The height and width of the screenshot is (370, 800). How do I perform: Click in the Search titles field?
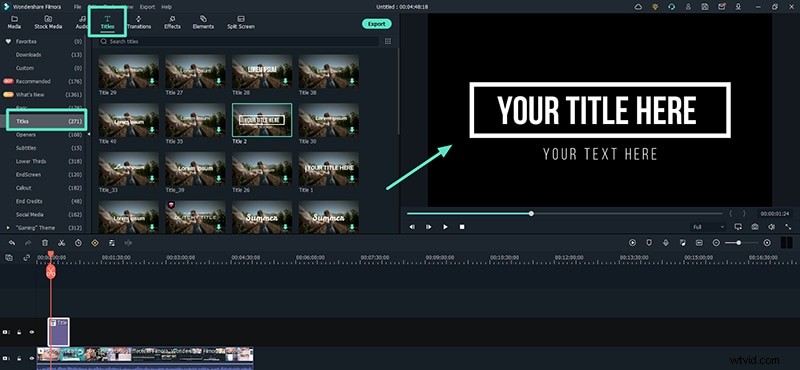pyautogui.click(x=239, y=41)
